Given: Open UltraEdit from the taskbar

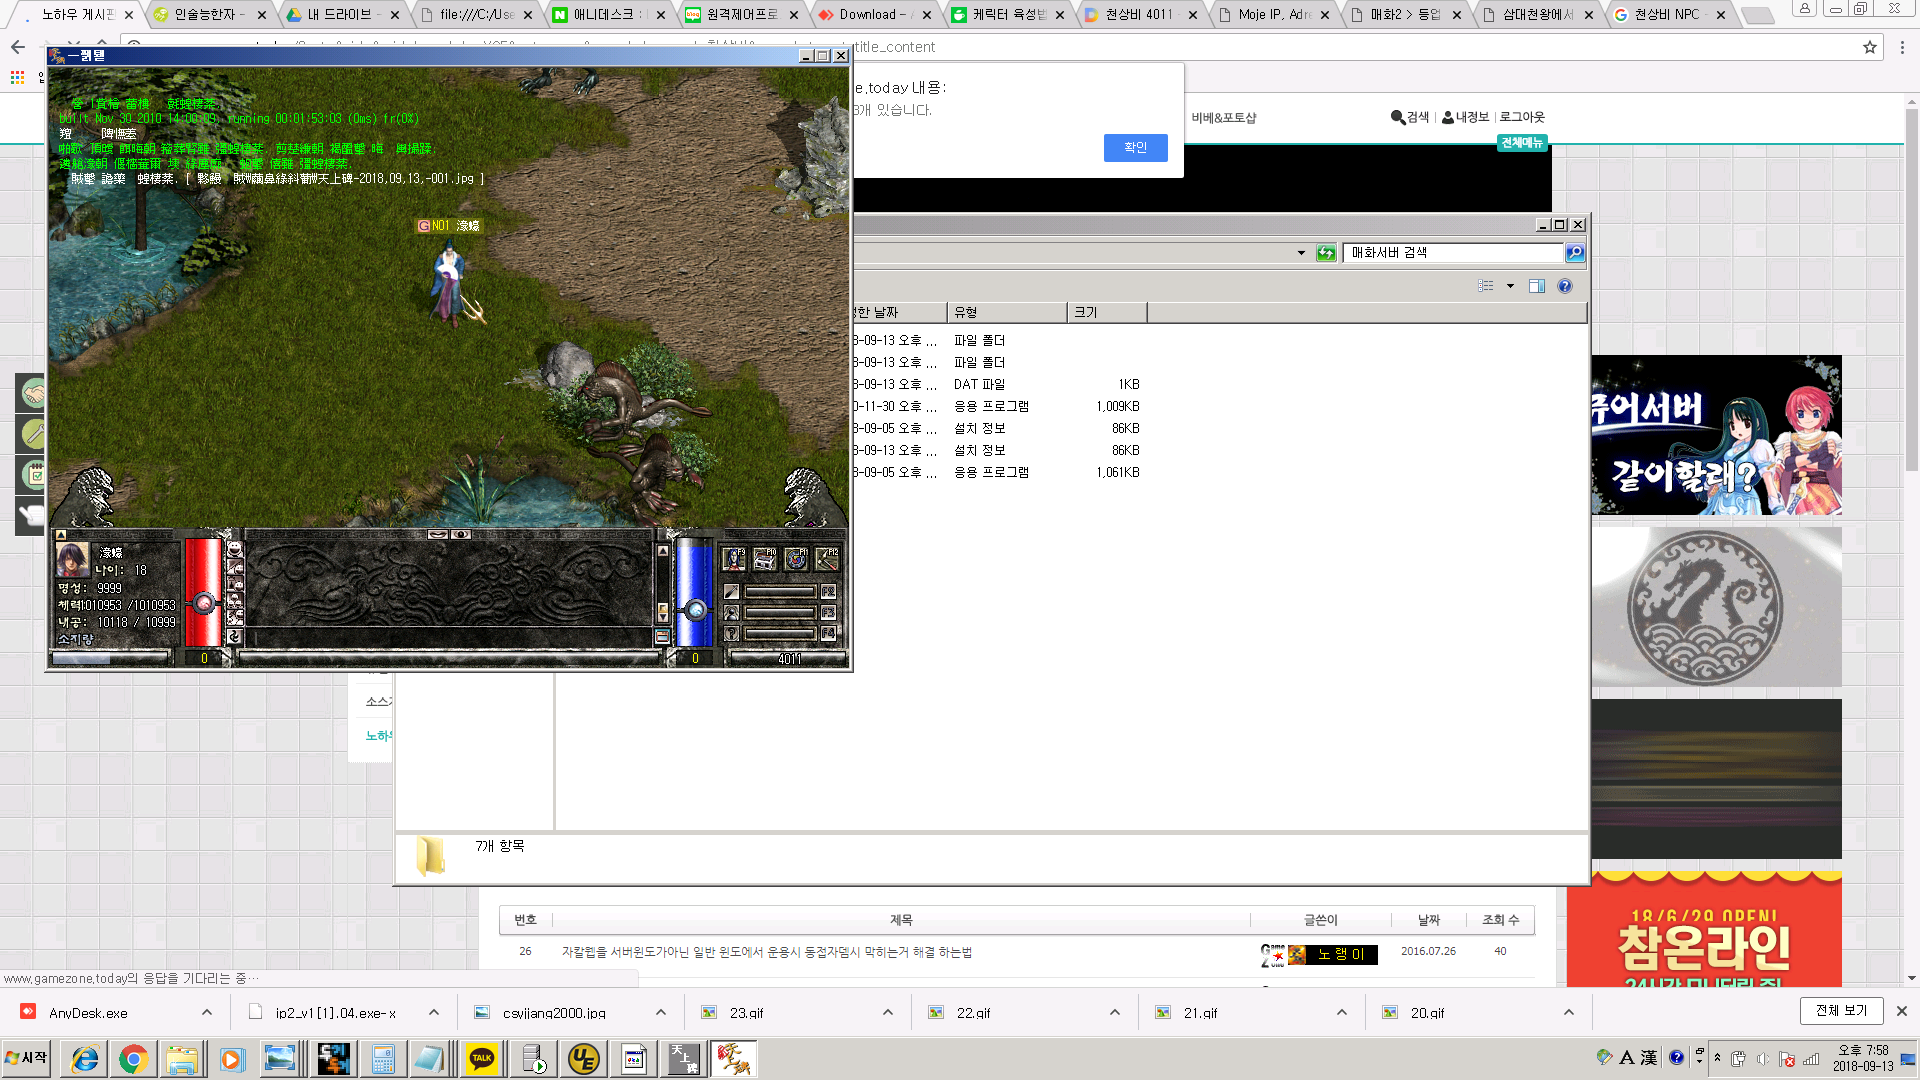Looking at the screenshot, I should [583, 1059].
